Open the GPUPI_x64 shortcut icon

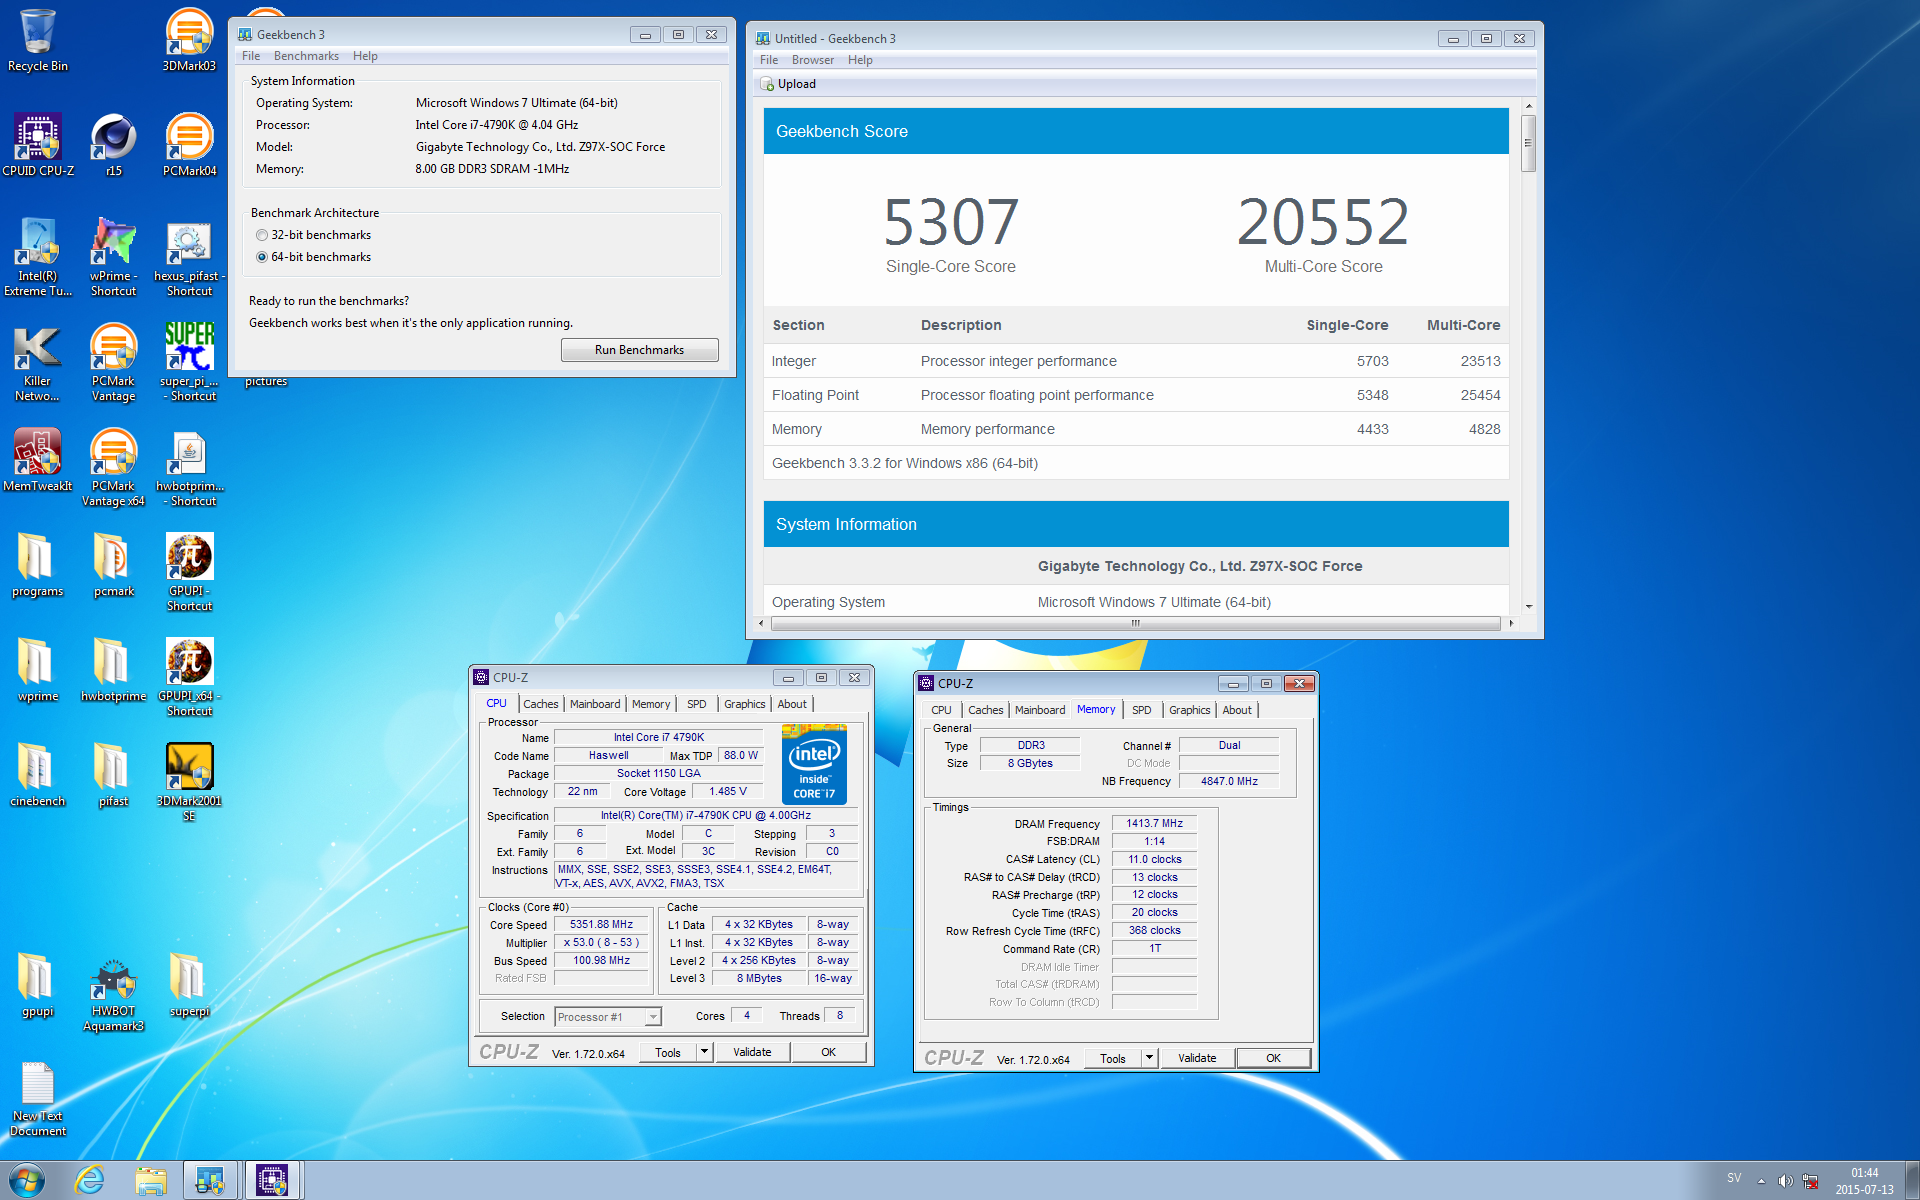(x=189, y=677)
